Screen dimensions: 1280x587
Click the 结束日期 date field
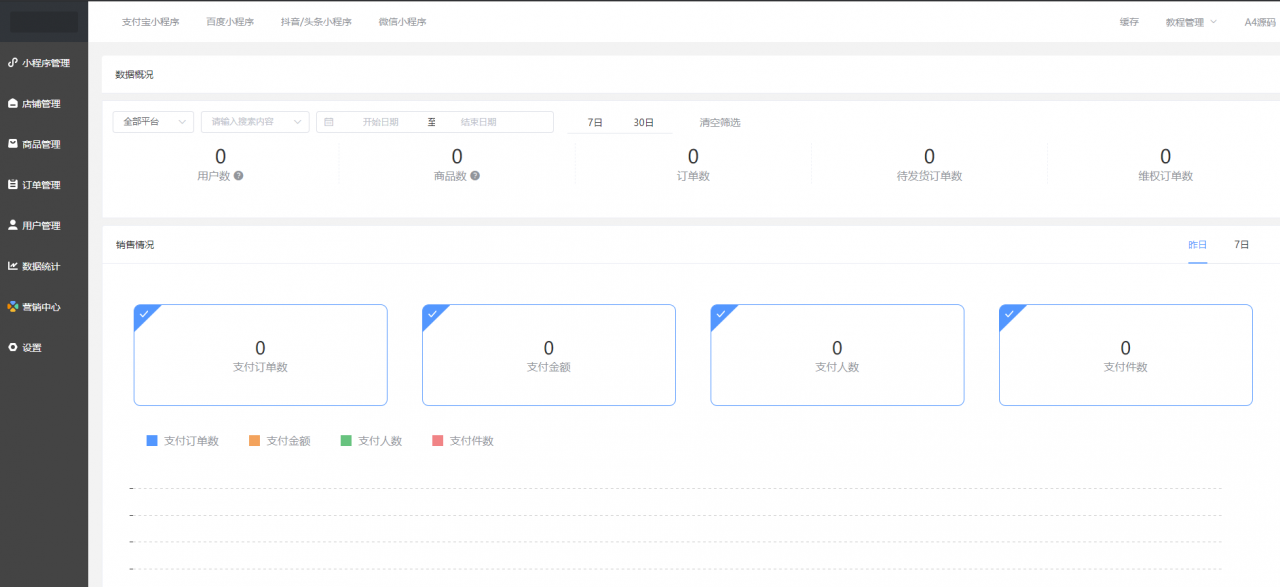478,122
